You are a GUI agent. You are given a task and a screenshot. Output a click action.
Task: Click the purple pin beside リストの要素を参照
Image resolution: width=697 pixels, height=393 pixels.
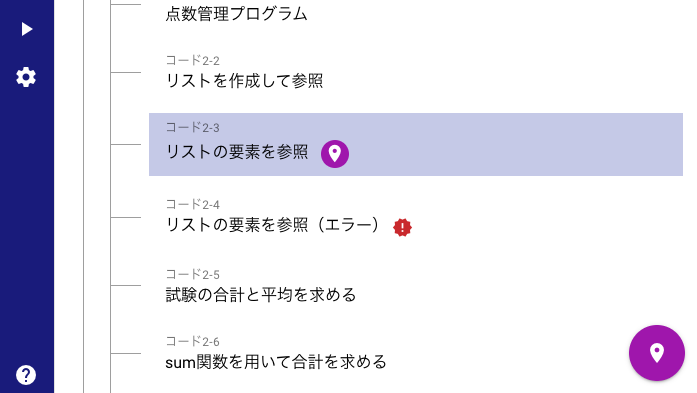pos(335,154)
